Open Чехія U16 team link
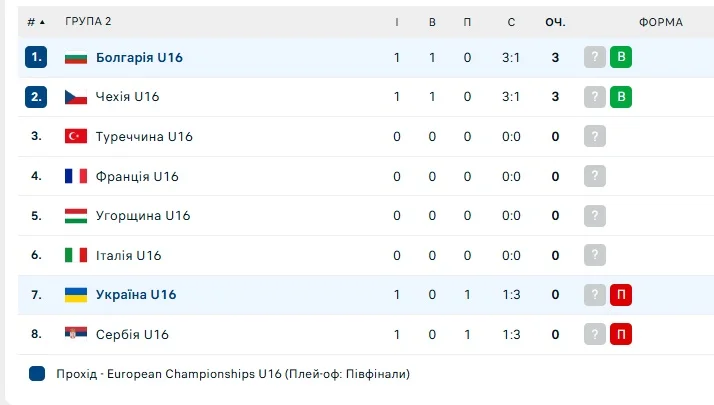The height and width of the screenshot is (405, 714). (128, 97)
